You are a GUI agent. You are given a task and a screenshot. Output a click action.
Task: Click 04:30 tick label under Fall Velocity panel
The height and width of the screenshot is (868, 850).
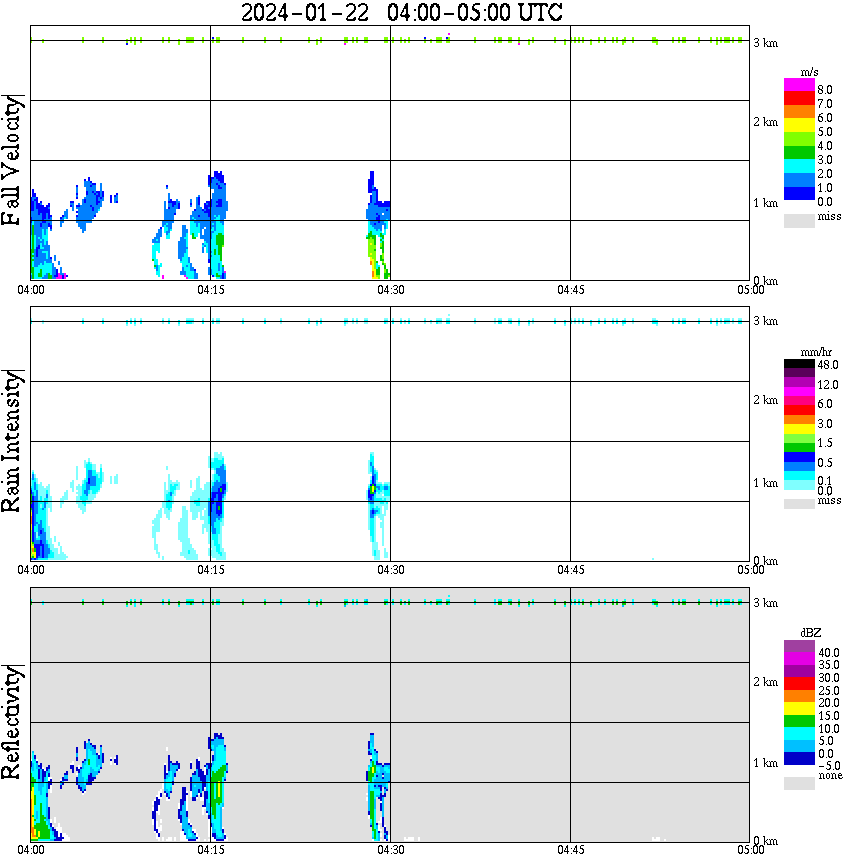coord(391,290)
